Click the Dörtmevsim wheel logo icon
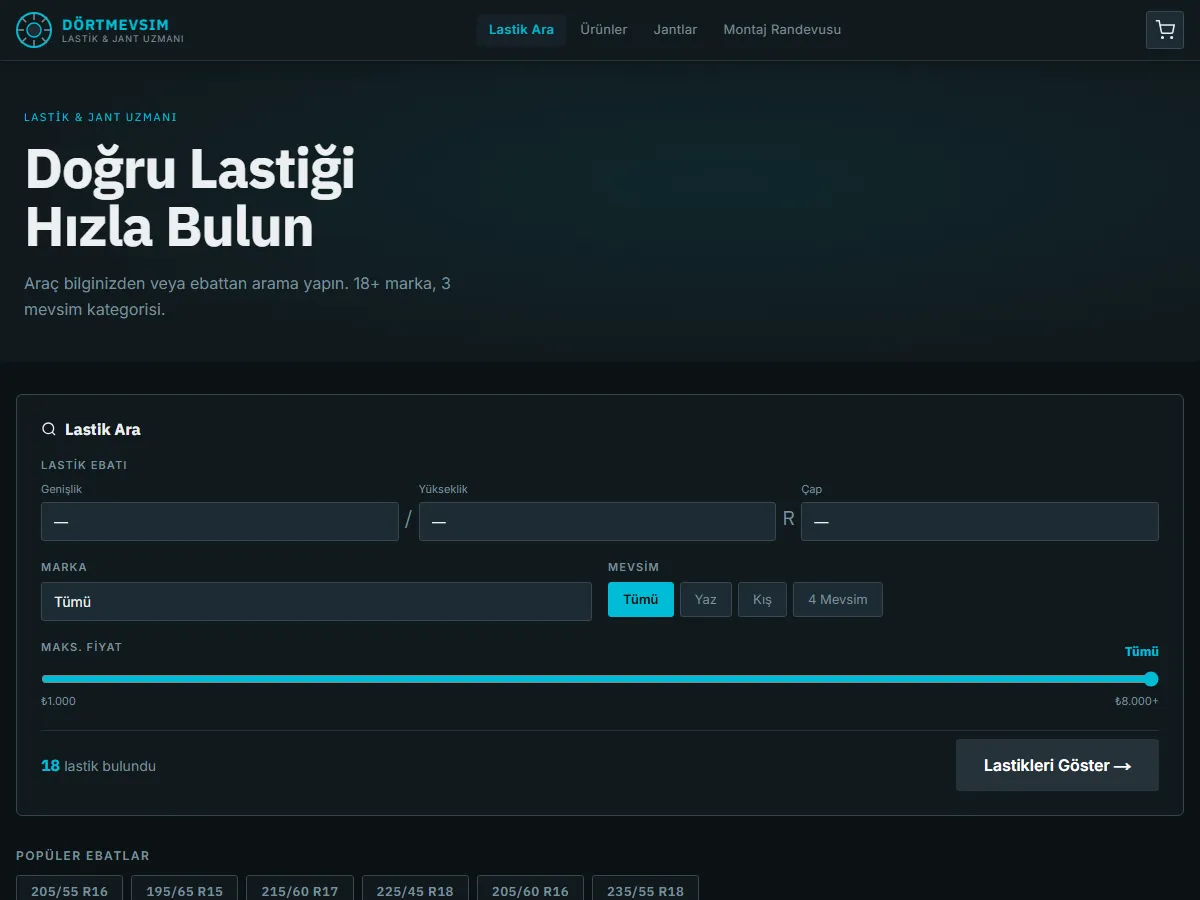This screenshot has width=1200, height=900. coord(34,30)
